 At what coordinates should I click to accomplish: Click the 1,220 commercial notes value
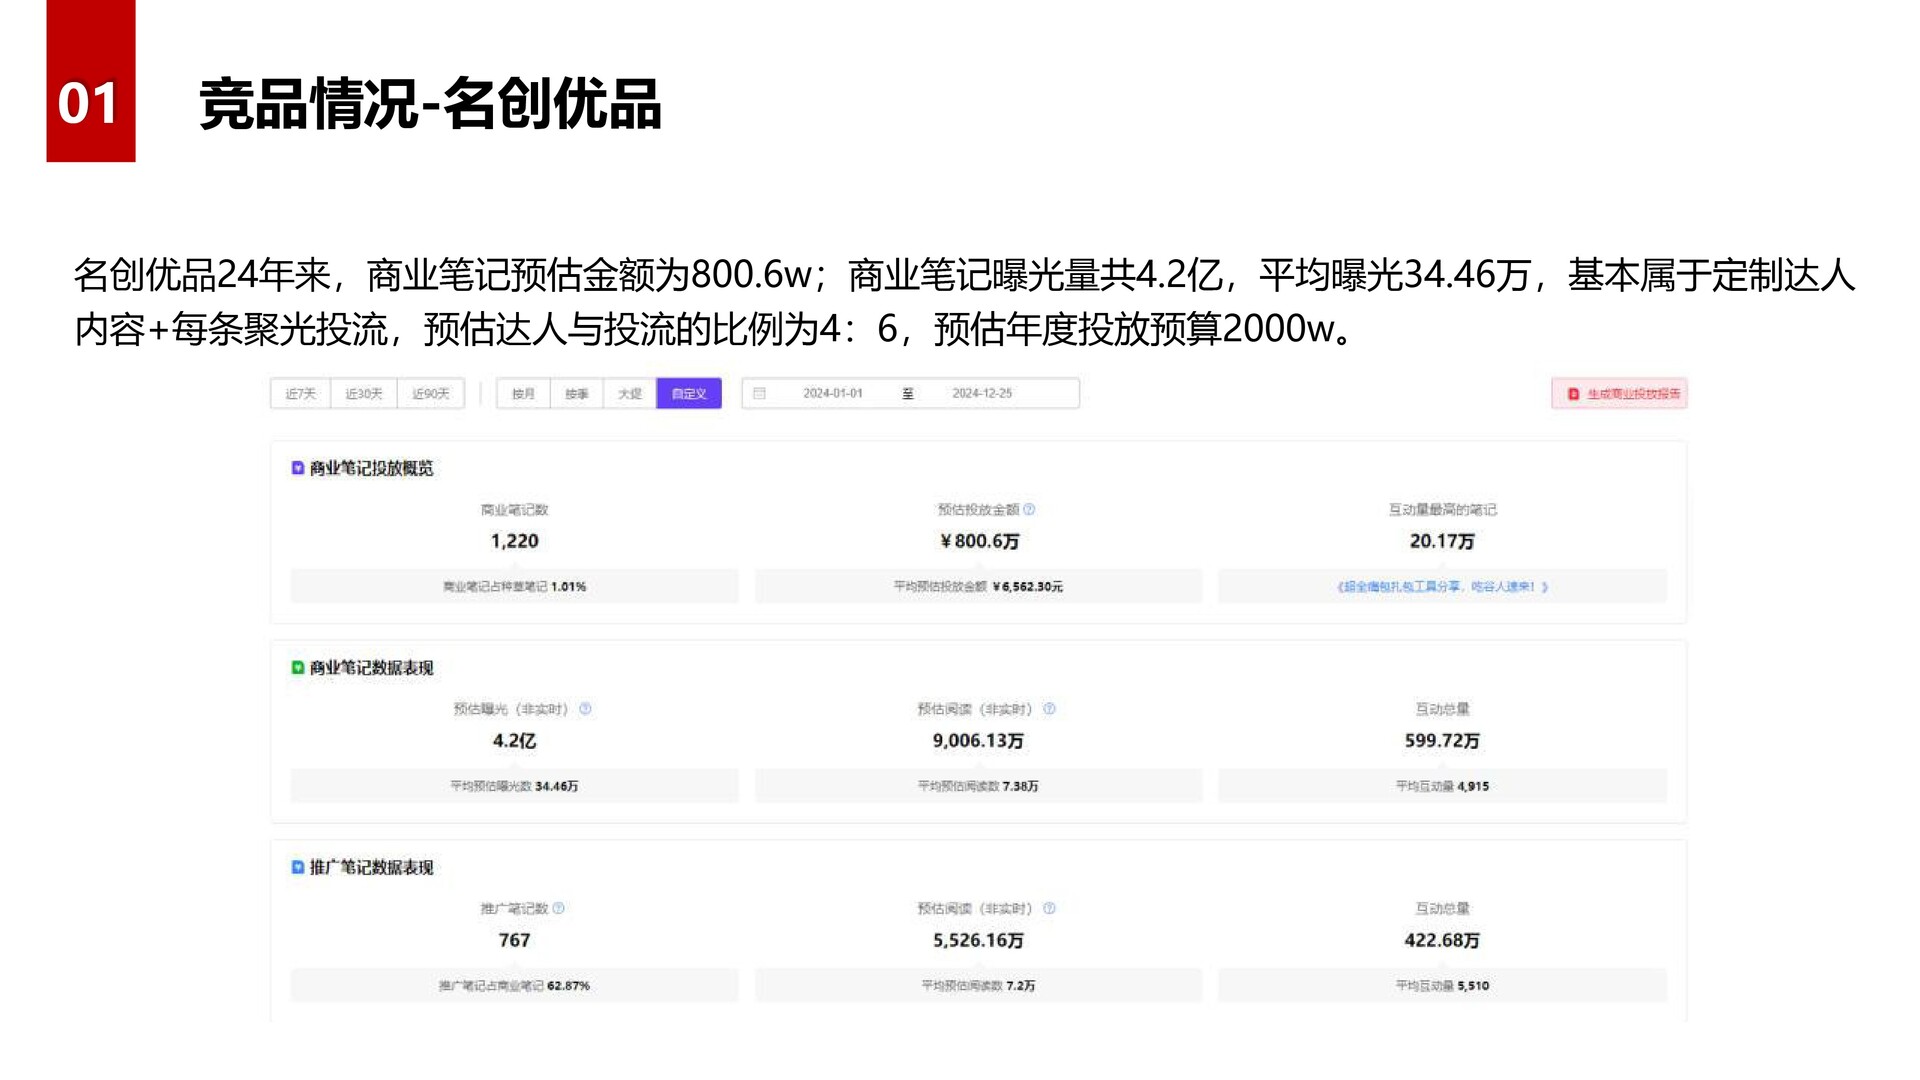pos(514,541)
